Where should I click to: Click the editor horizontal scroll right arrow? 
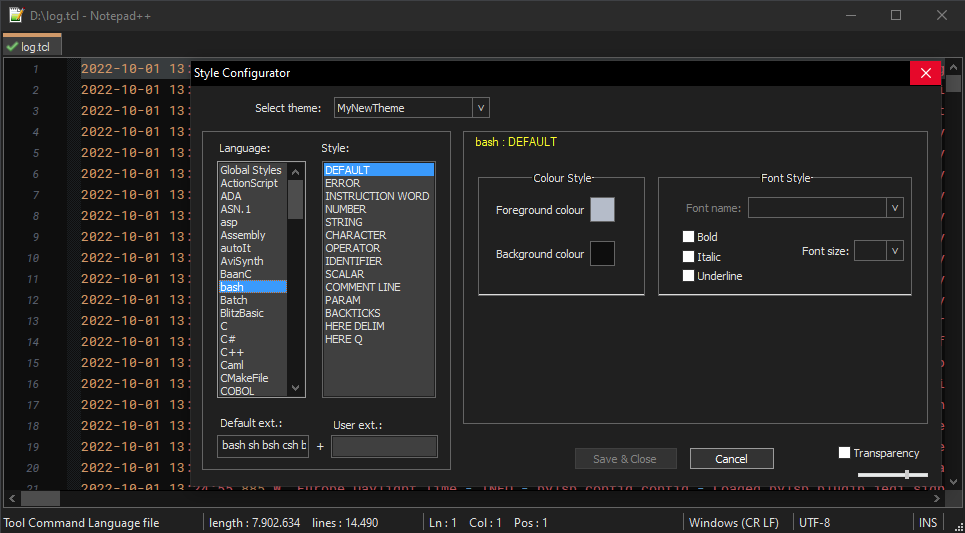[937, 498]
